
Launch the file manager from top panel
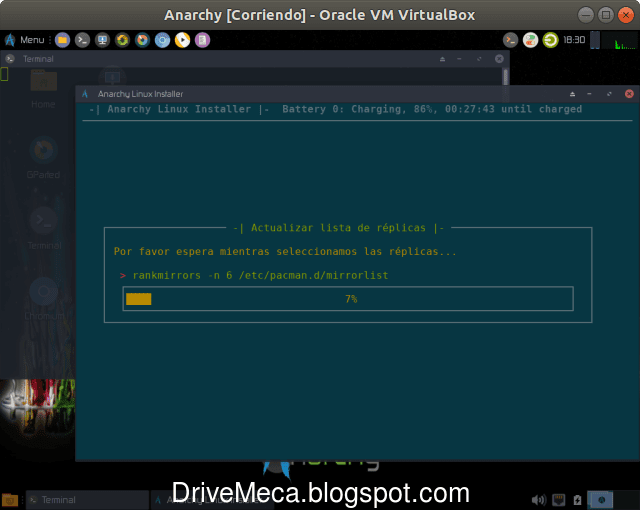[x=62, y=40]
